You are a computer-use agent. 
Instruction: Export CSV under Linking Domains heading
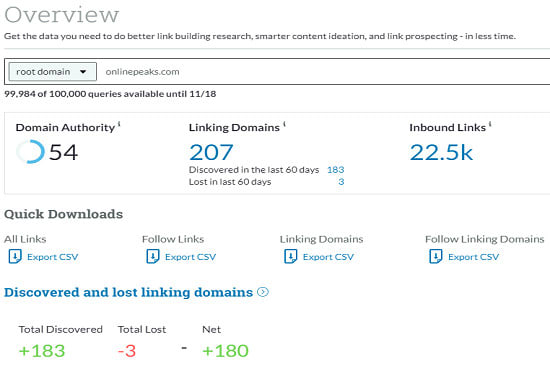tap(328, 257)
